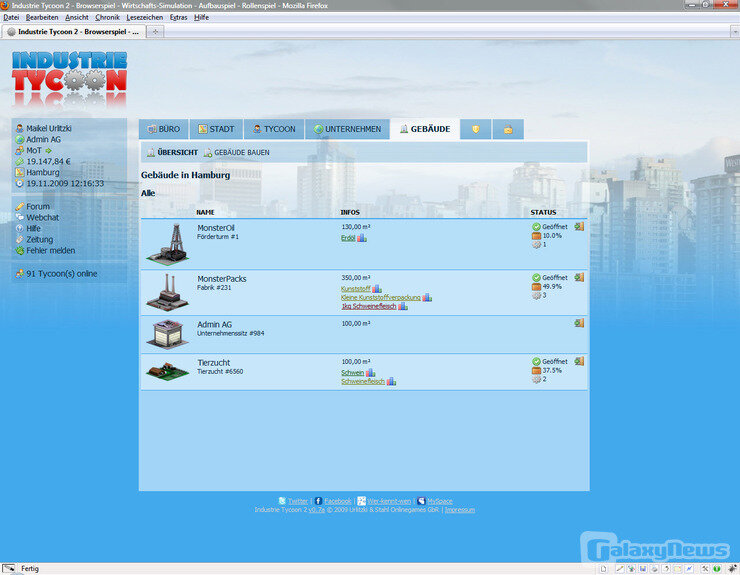Click Fehler melden in the sidebar
740x575 pixels.
[50, 251]
